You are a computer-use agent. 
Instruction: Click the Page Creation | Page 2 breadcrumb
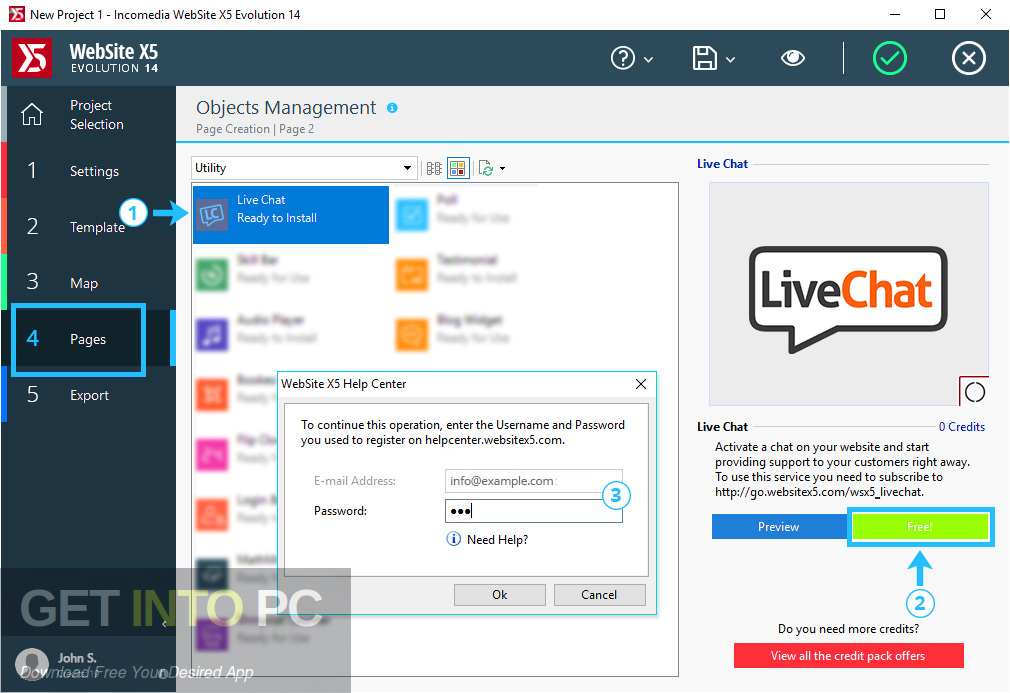pyautogui.click(x=255, y=129)
